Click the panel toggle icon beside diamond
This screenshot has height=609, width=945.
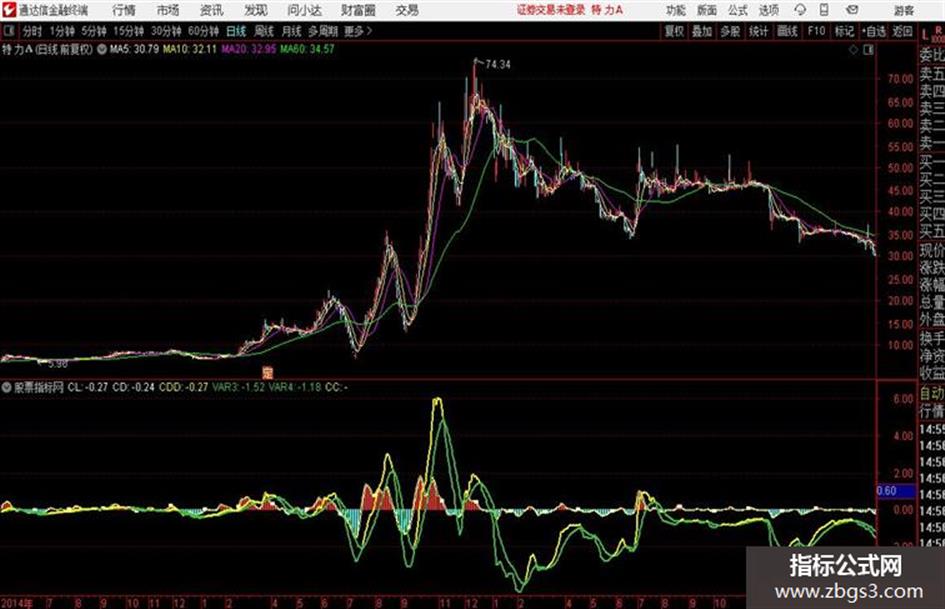(868, 50)
